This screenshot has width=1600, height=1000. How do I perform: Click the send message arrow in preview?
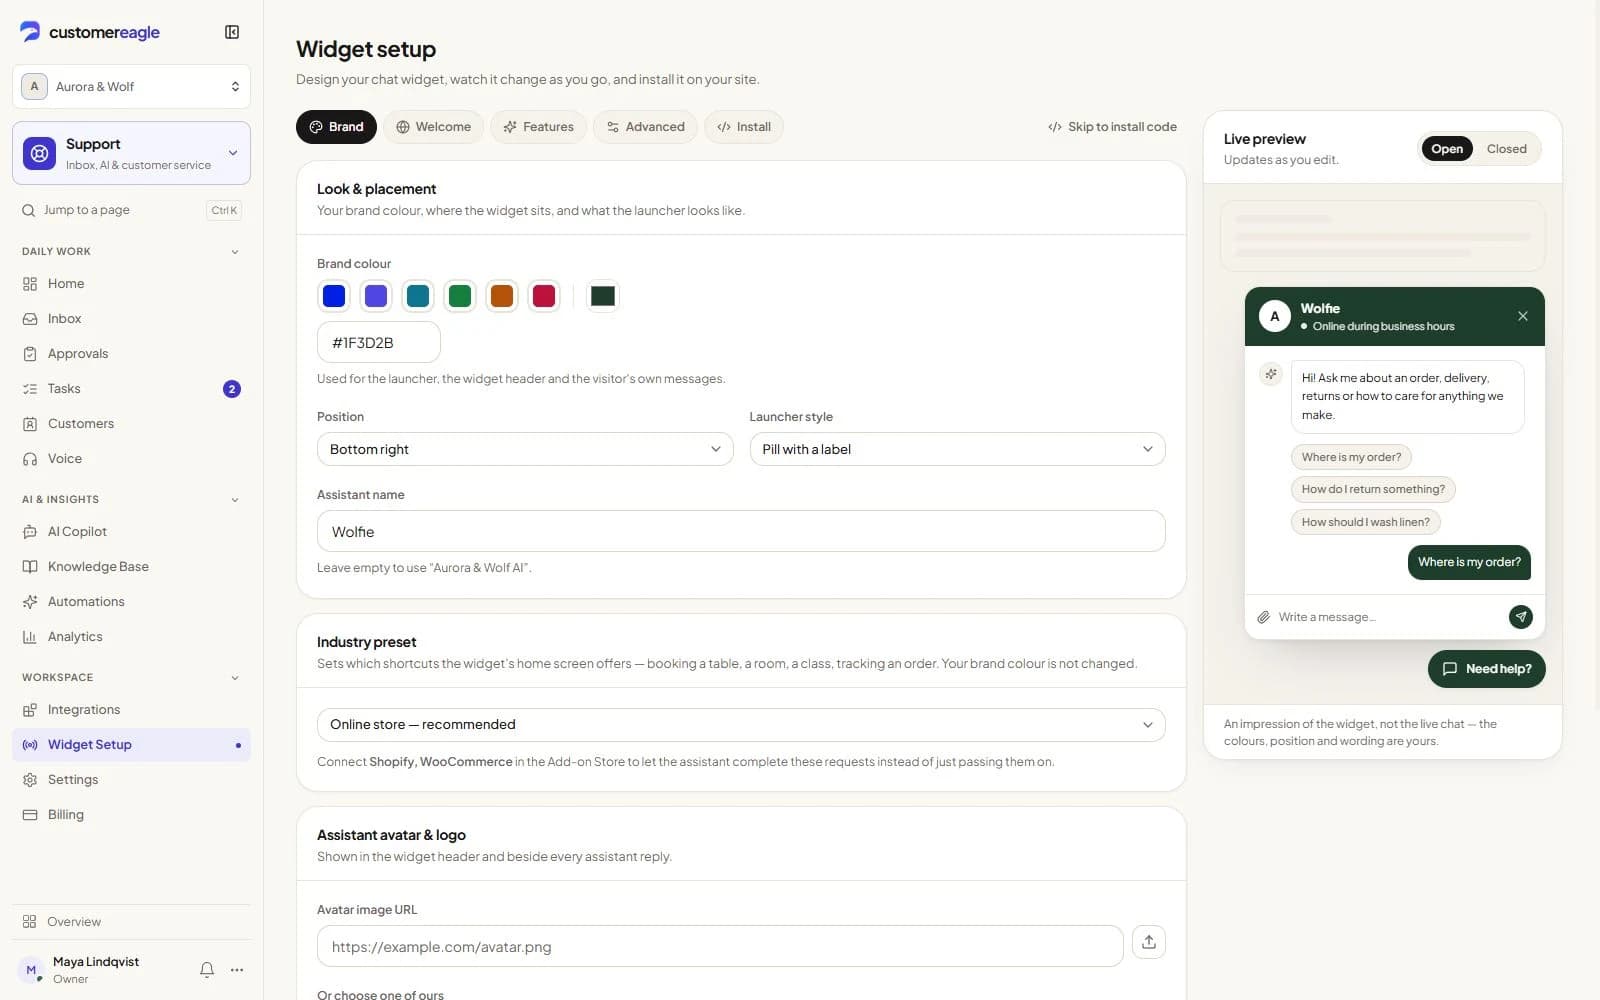point(1520,616)
